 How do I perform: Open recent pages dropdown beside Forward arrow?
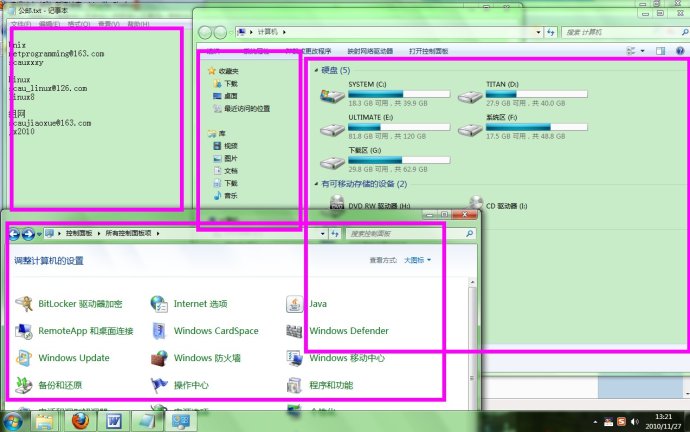pos(39,234)
